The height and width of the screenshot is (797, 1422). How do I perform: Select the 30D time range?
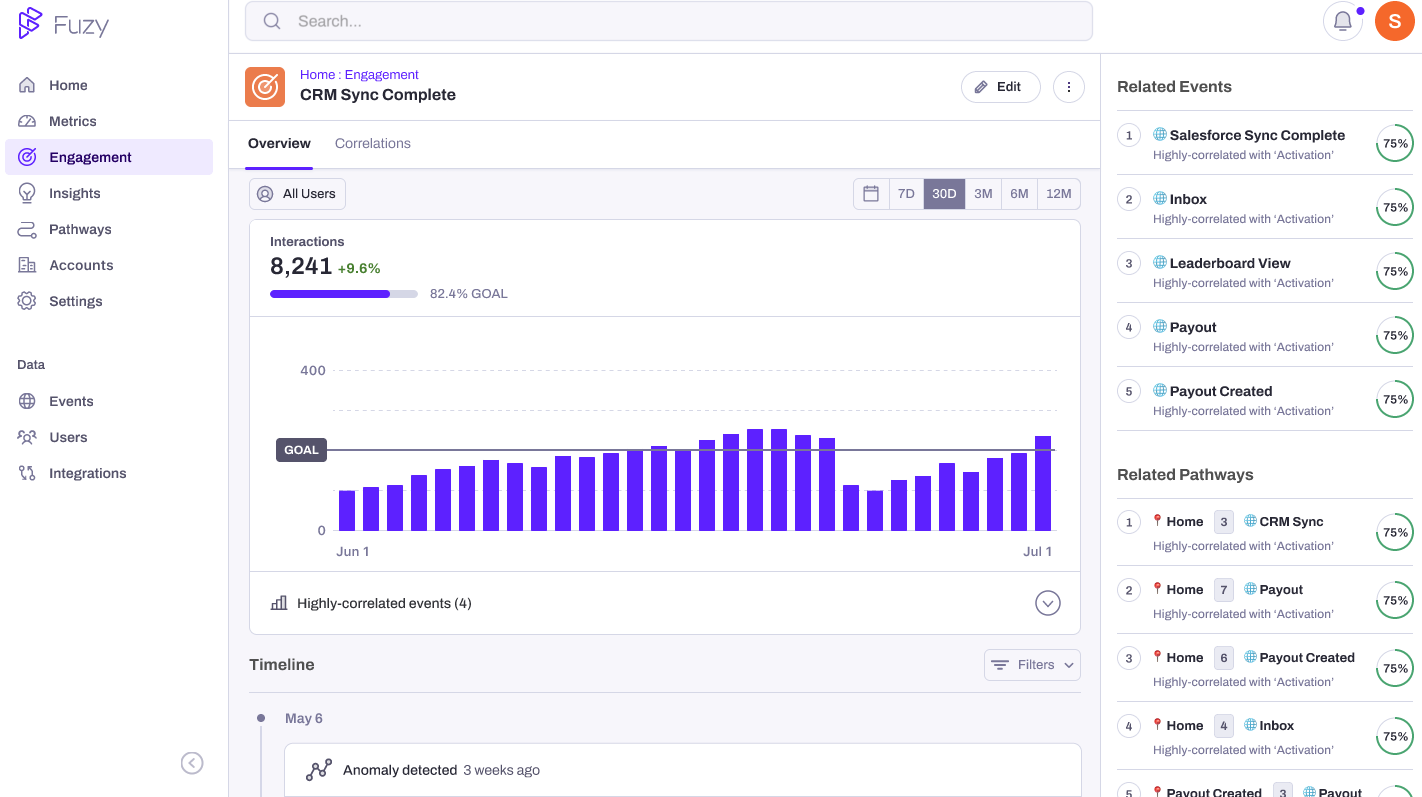click(944, 194)
